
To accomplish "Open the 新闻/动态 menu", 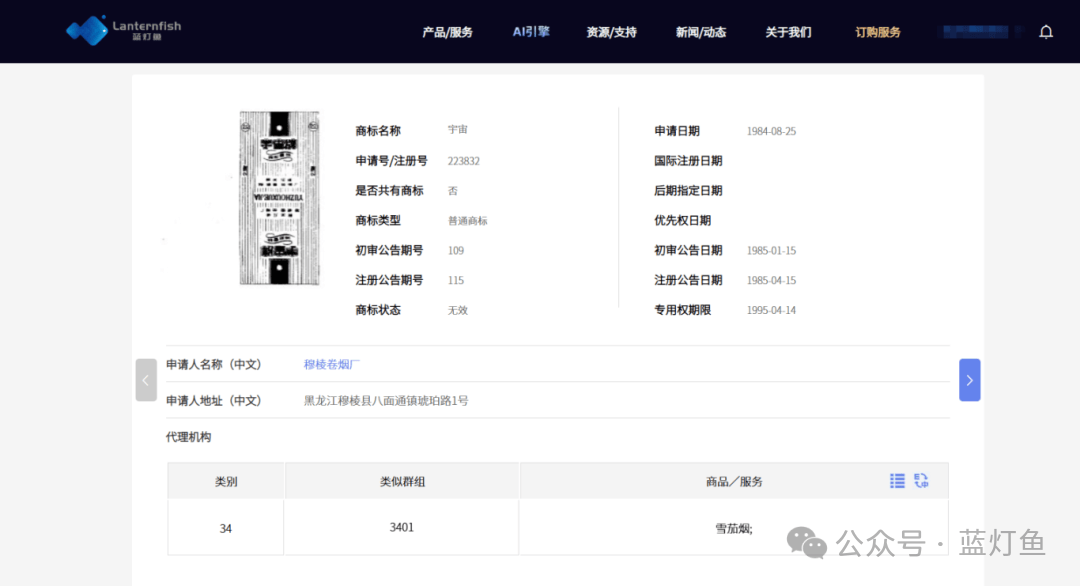I will [x=700, y=32].
